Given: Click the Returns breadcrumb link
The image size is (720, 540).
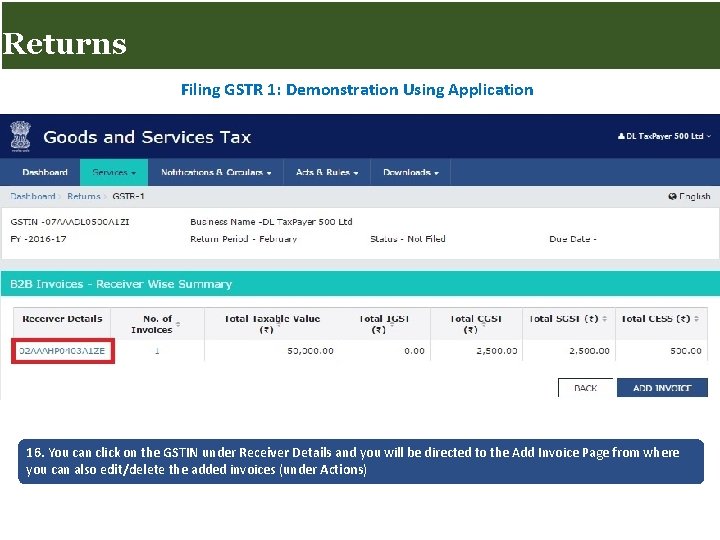Looking at the screenshot, I should tap(84, 197).
